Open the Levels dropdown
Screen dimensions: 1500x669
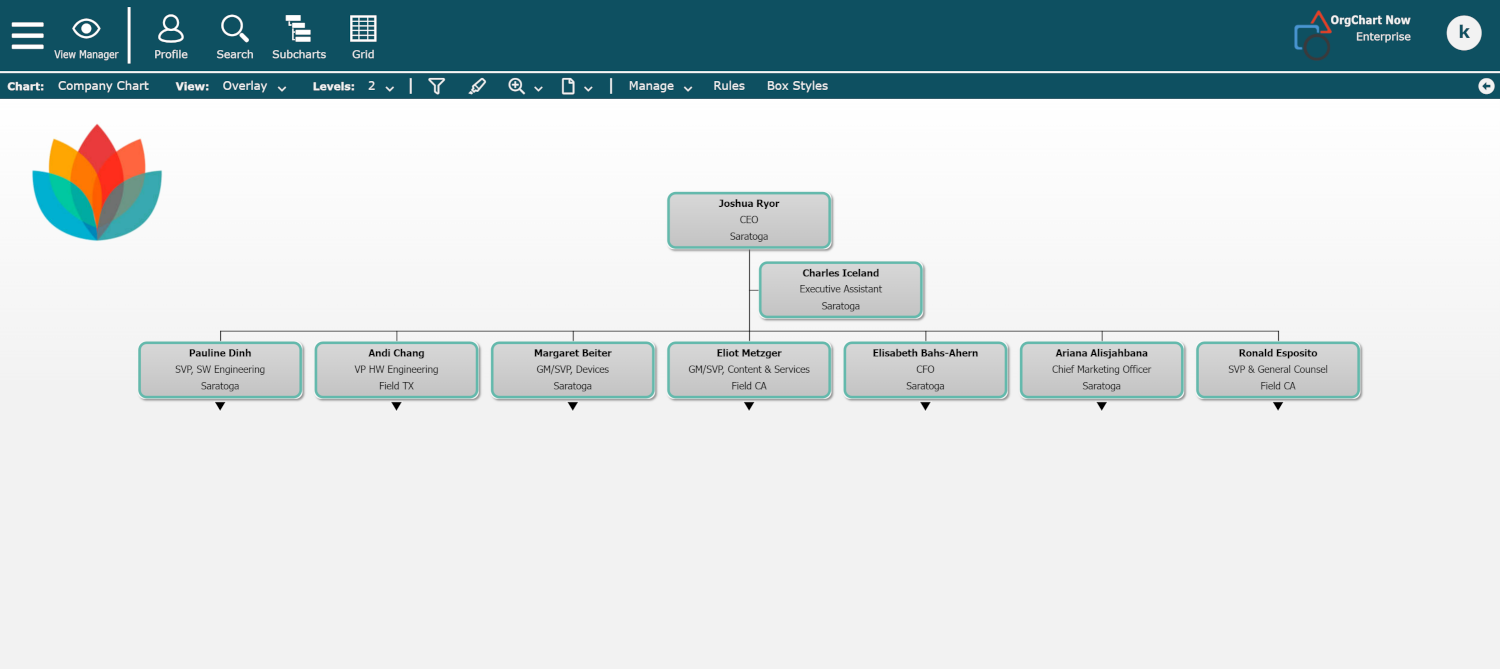(381, 86)
